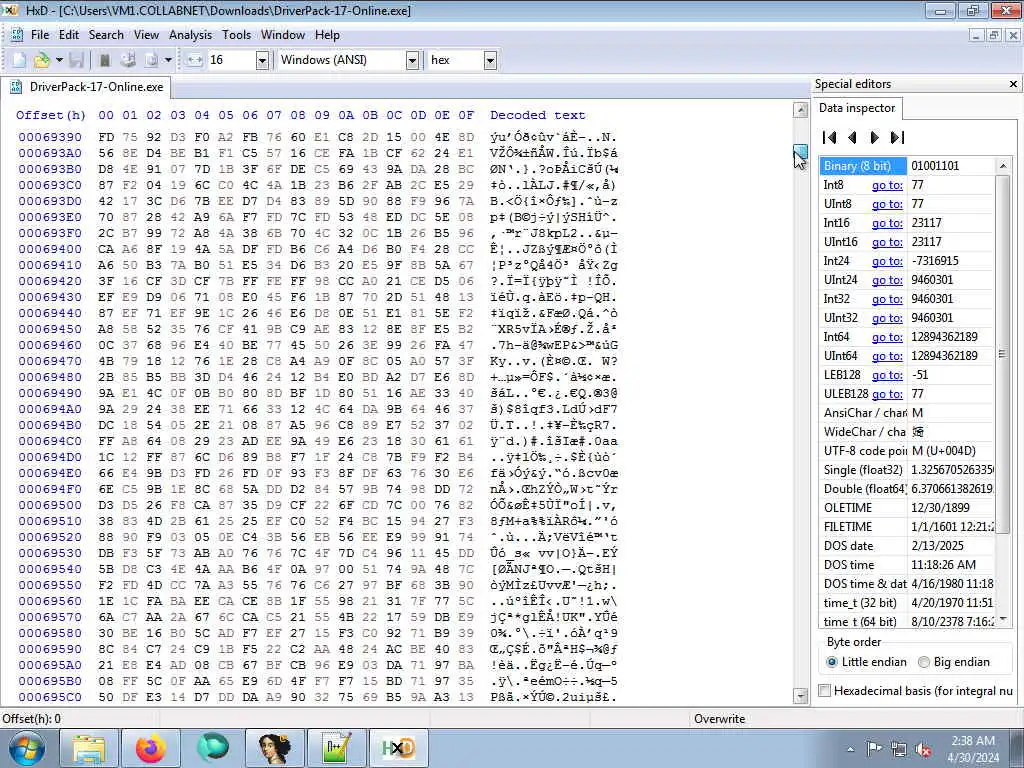
Task: Select Little endian byte order
Action: (866, 662)
